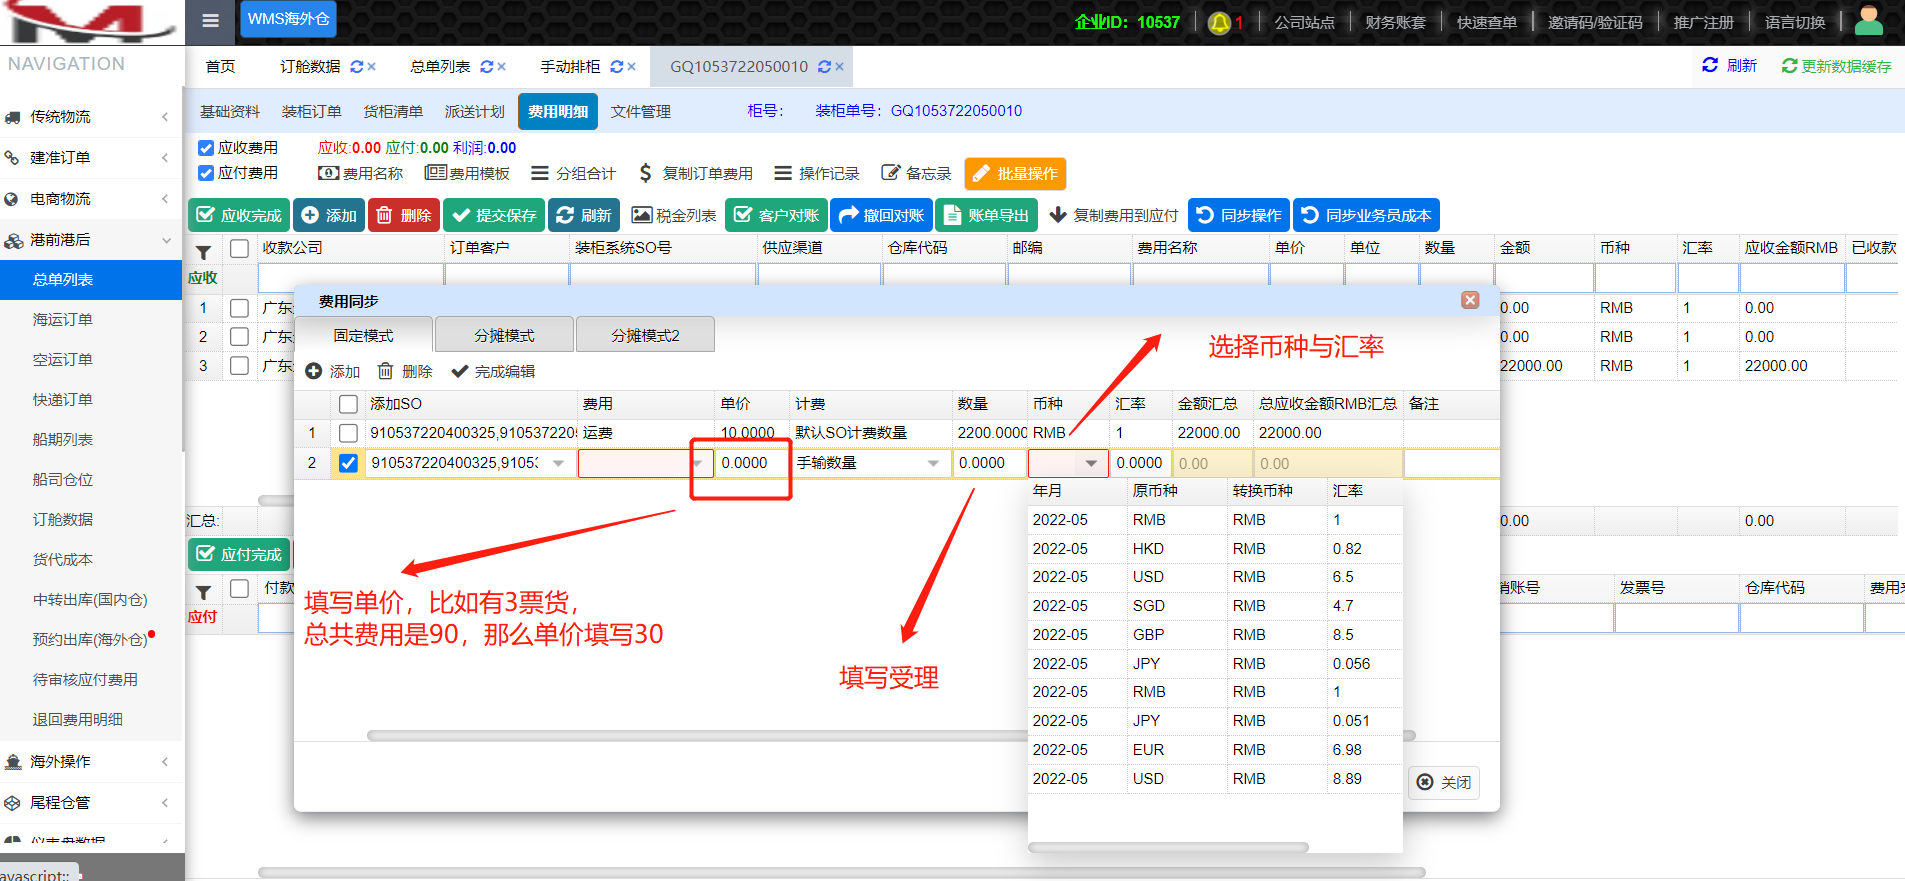Viewport: 1905px width, 881px height.
Task: Click the hamburger menu icon in header
Action: [x=210, y=21]
